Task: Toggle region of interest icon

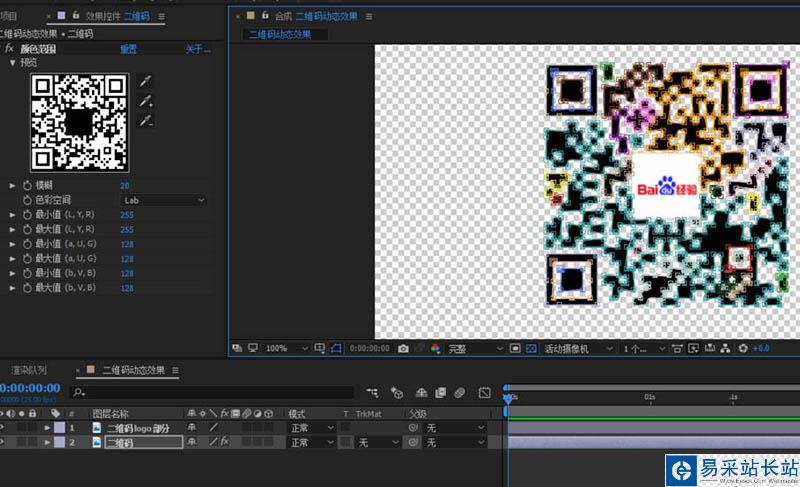Action: 515,348
